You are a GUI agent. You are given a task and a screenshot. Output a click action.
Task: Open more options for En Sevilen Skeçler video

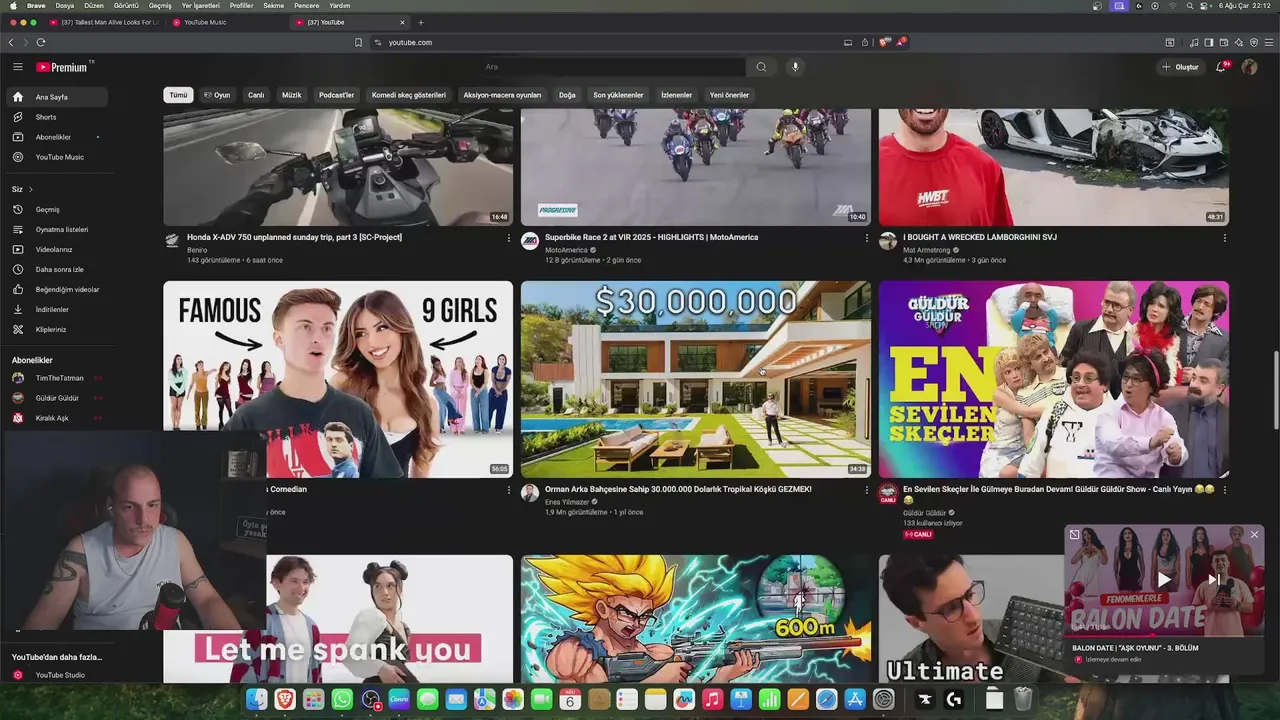1224,490
